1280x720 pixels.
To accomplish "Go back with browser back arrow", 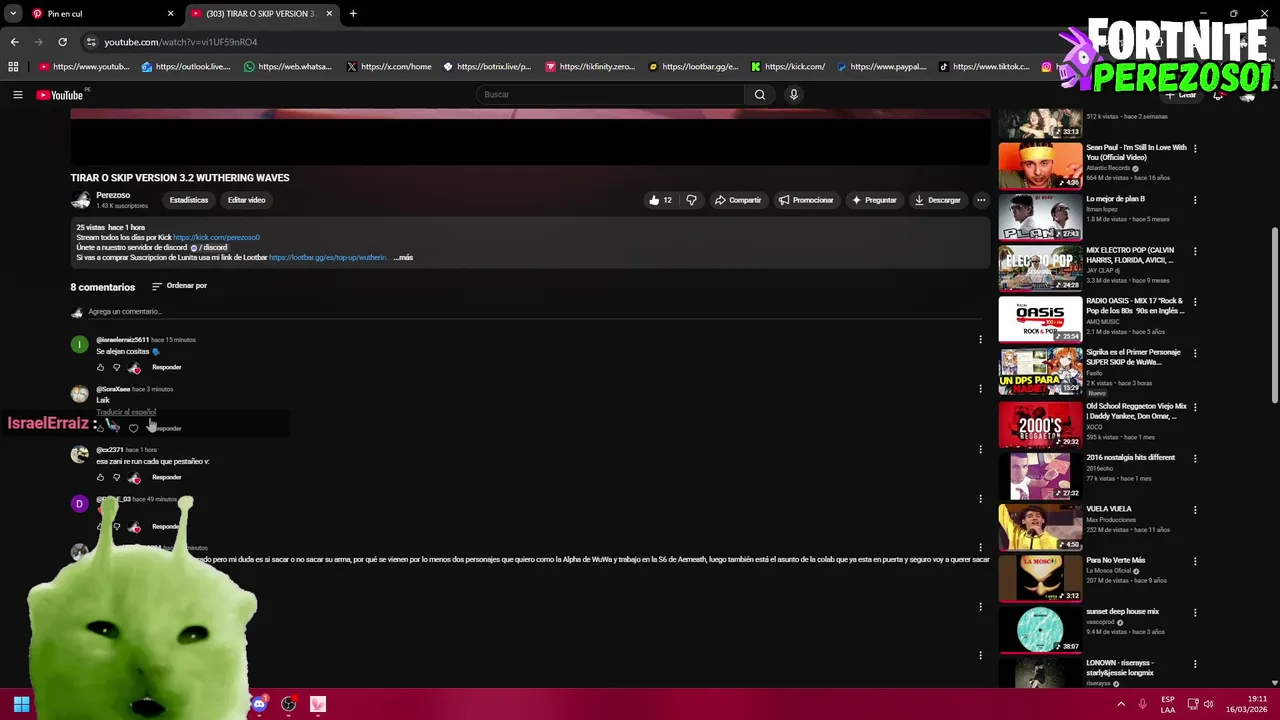I will tap(14, 42).
